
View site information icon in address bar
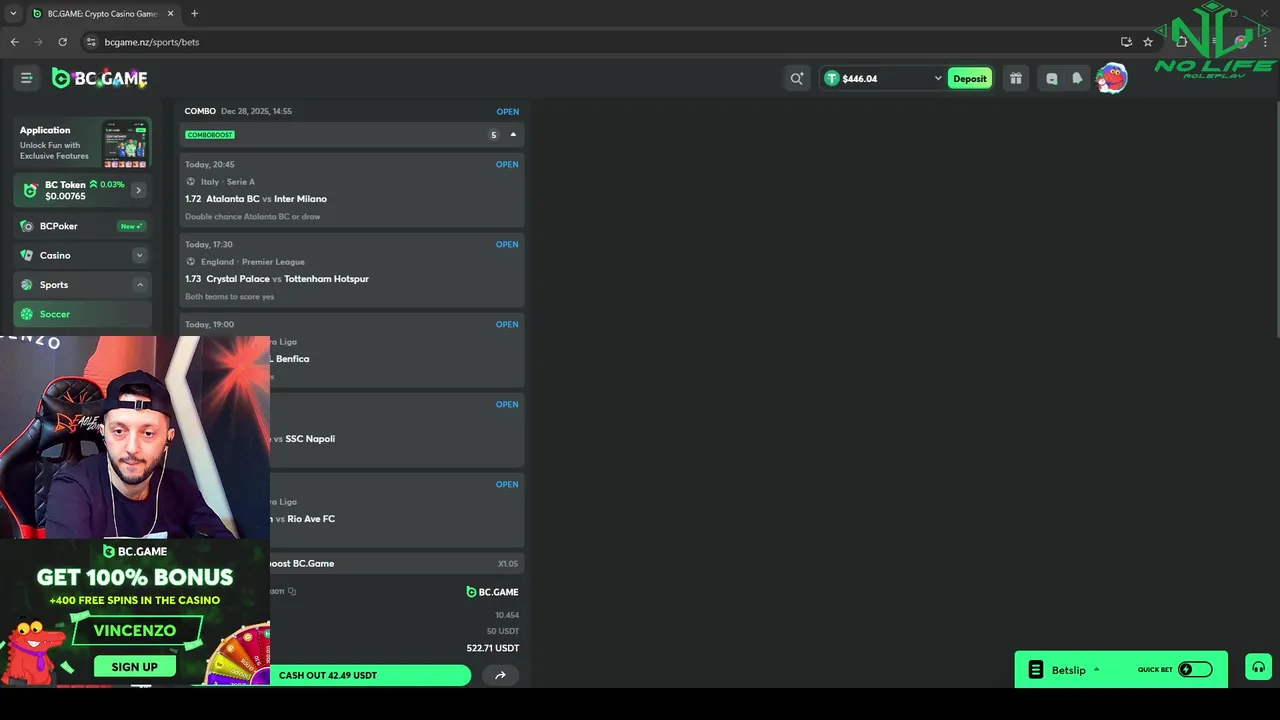tap(91, 42)
